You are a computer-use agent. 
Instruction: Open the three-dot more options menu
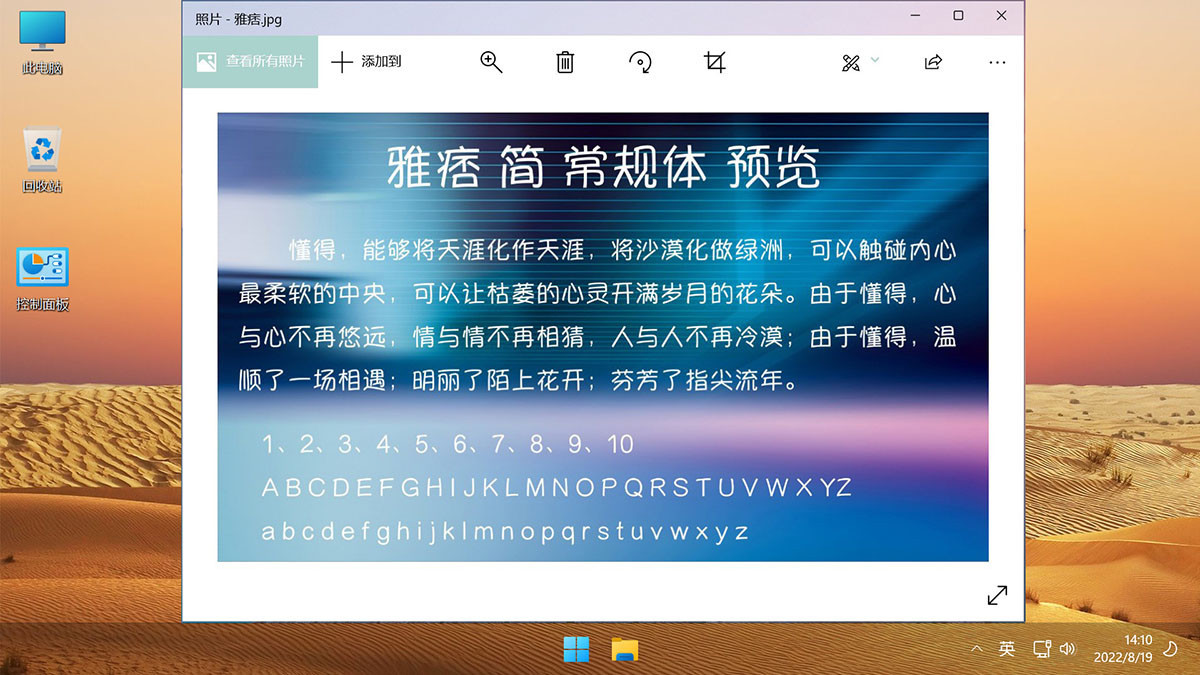click(x=997, y=62)
